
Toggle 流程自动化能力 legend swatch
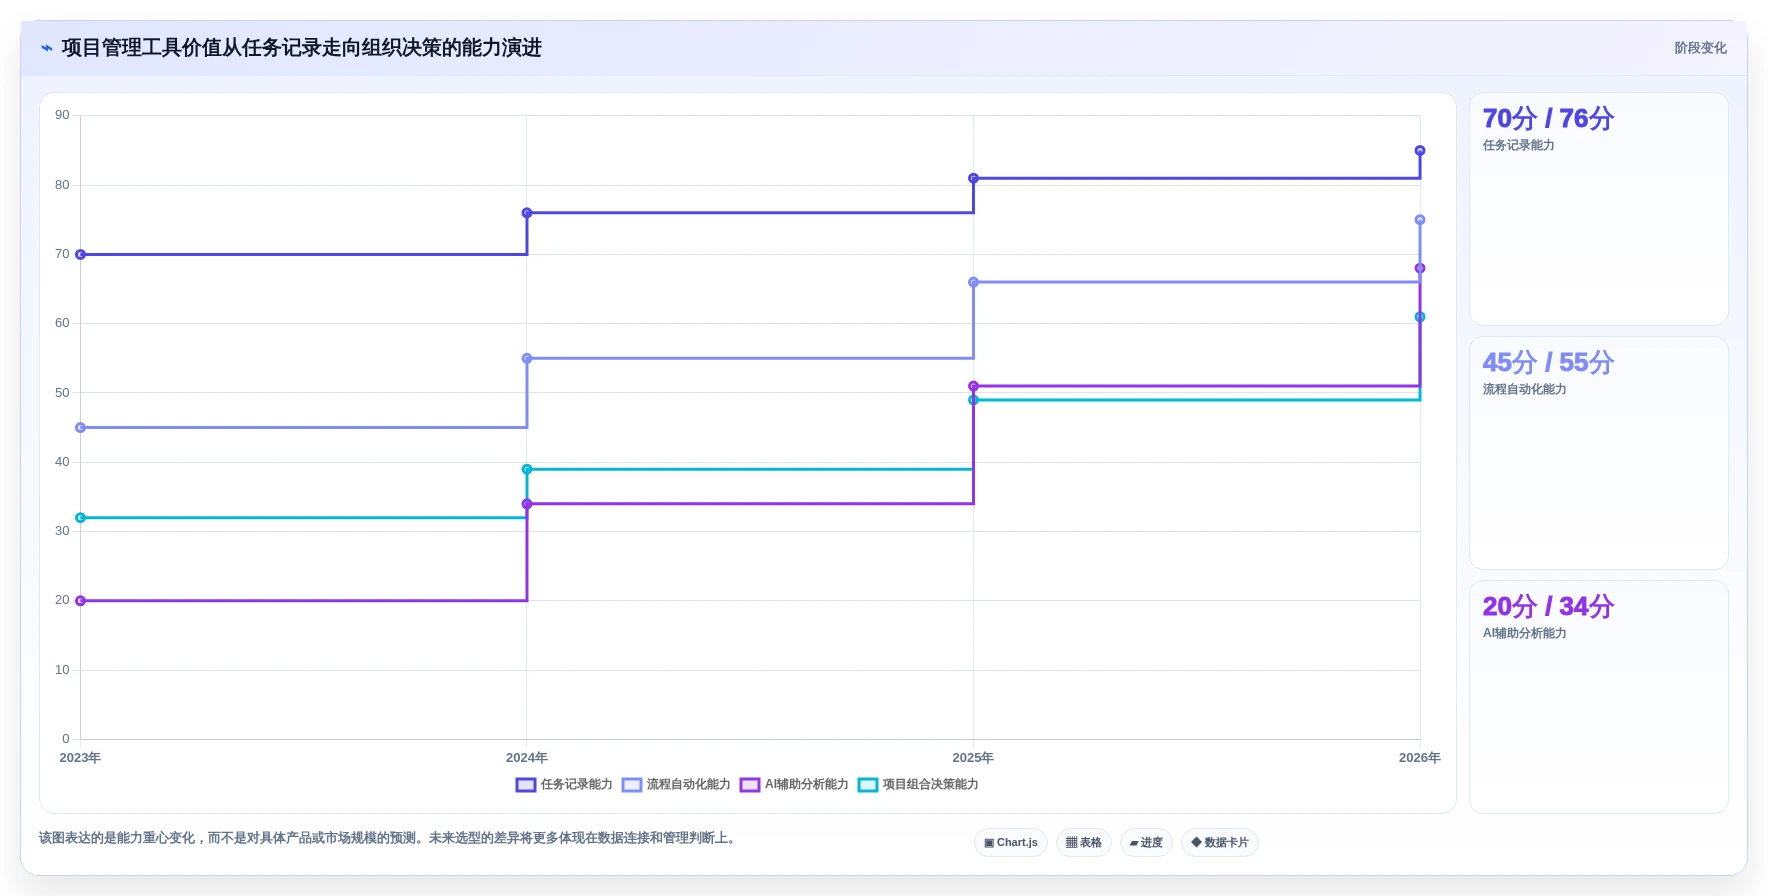[x=632, y=785]
